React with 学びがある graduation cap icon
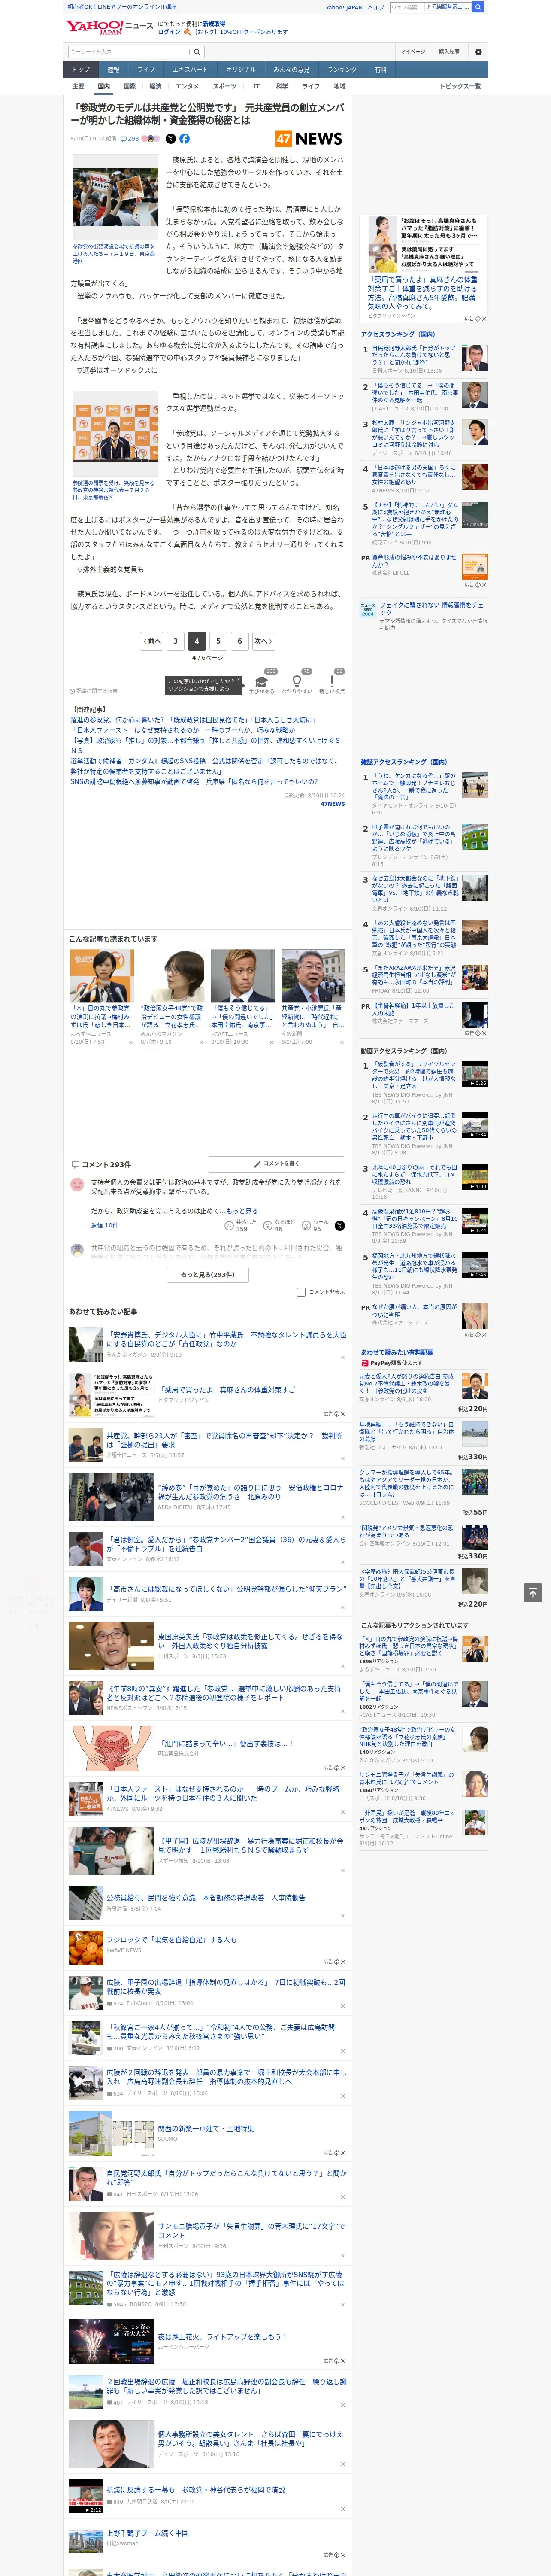 [x=262, y=682]
